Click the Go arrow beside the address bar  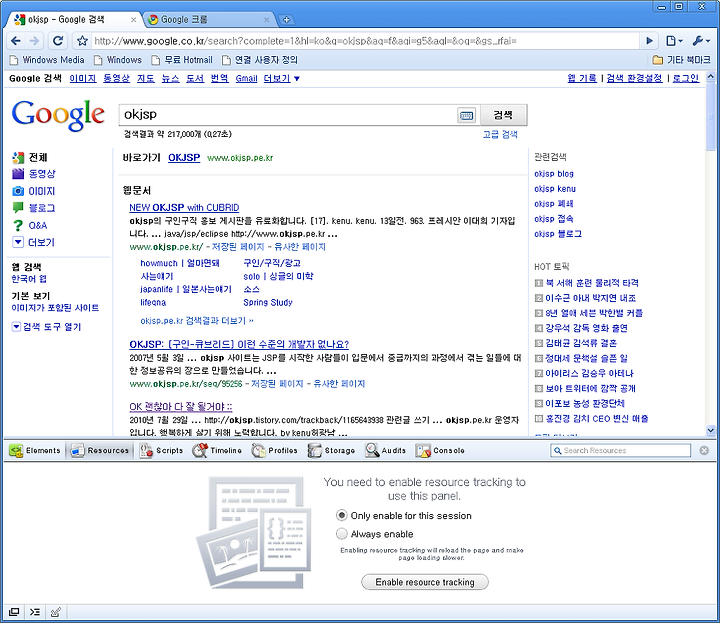[649, 41]
